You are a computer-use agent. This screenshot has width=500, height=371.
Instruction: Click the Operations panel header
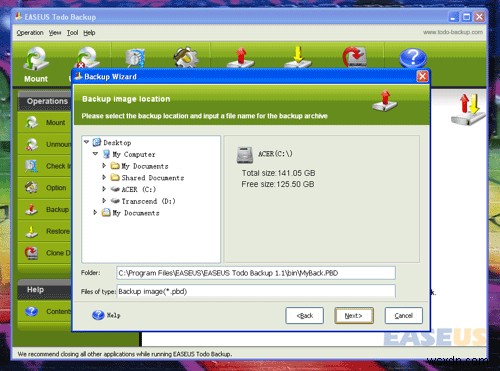45,101
